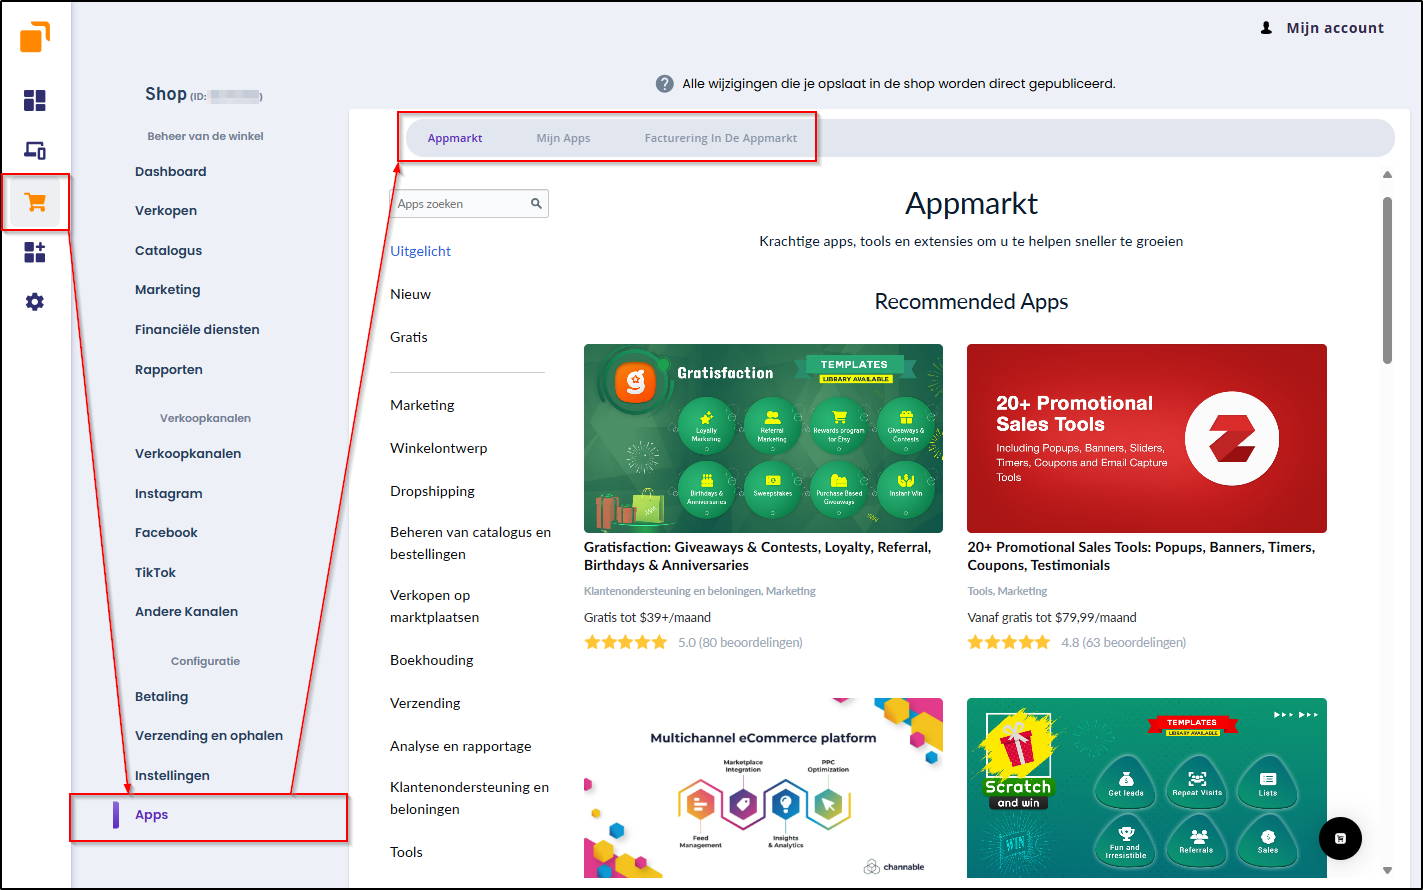
Task: Select the Dropshipping app category
Action: pos(432,491)
